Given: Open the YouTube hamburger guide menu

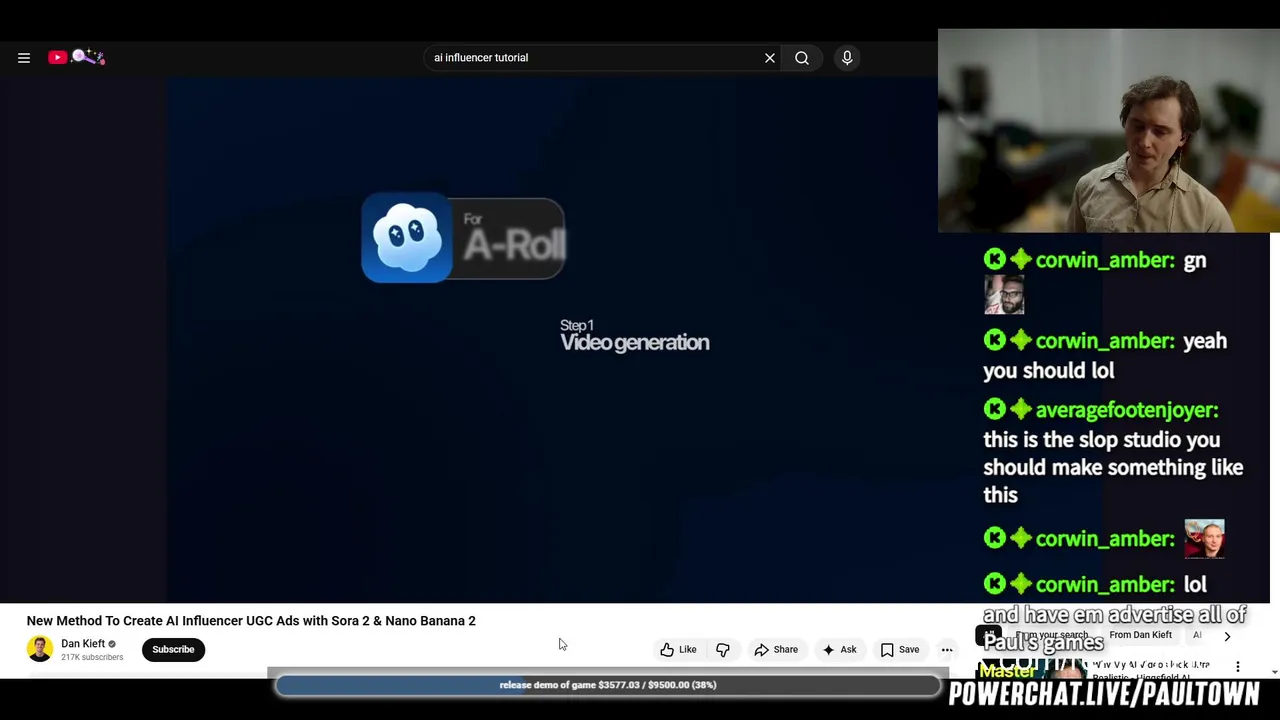Looking at the screenshot, I should point(24,58).
